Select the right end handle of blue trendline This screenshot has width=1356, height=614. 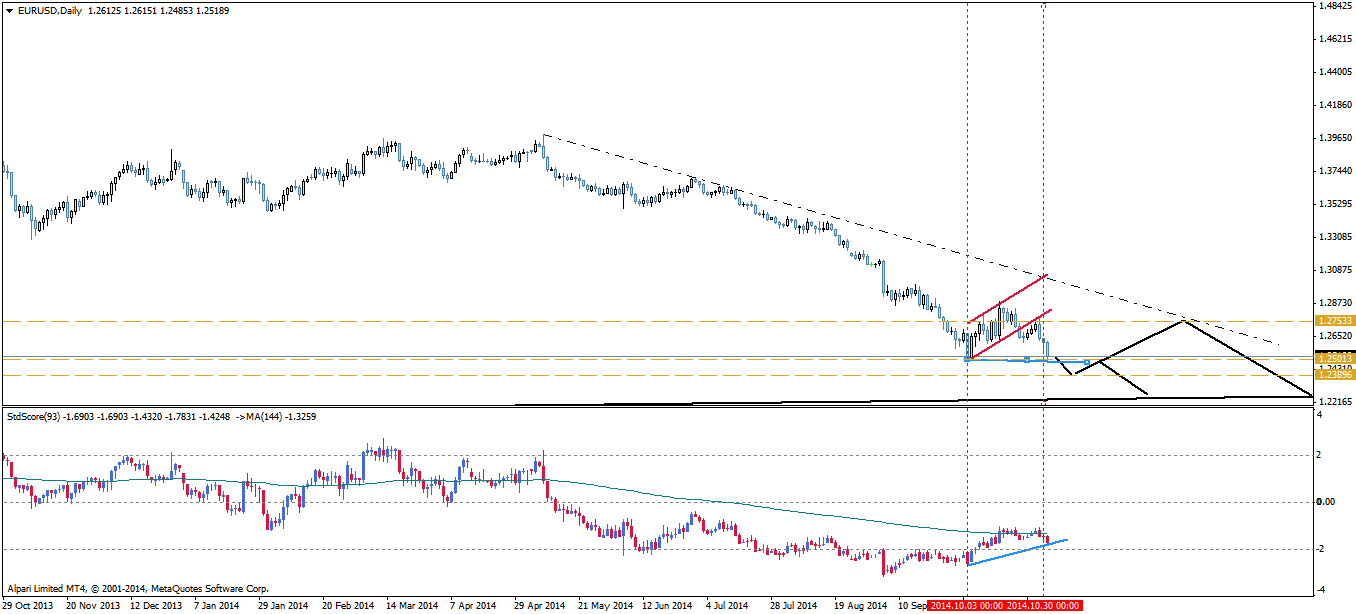[x=1087, y=361]
